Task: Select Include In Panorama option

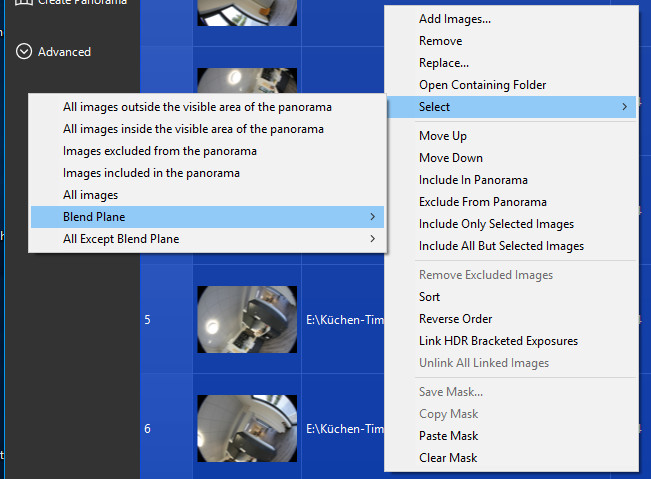Action: (473, 180)
